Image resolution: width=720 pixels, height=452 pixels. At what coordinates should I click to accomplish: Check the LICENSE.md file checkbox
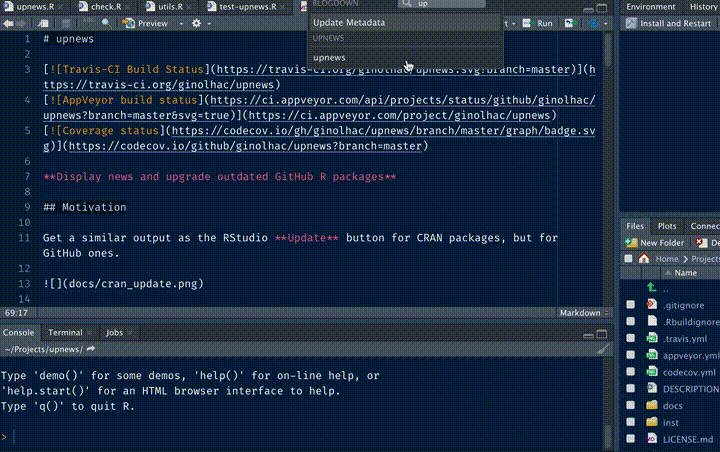(630, 439)
